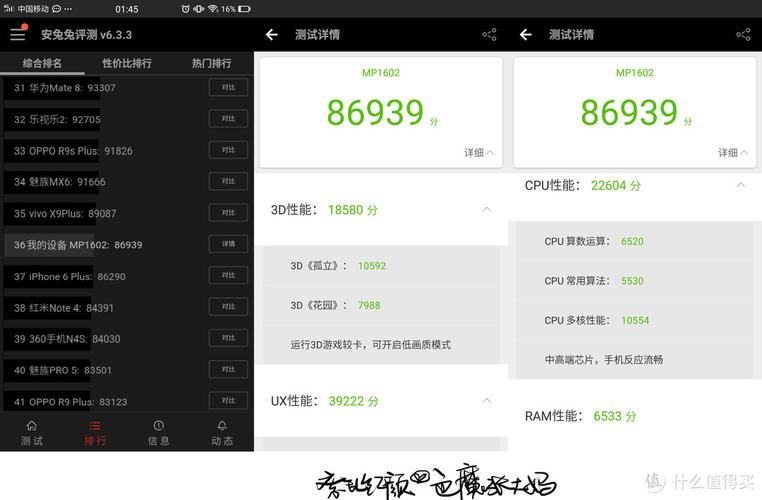Collapse the 3D性能 section chevron
Screen dimensions: 762x500
click(486, 209)
